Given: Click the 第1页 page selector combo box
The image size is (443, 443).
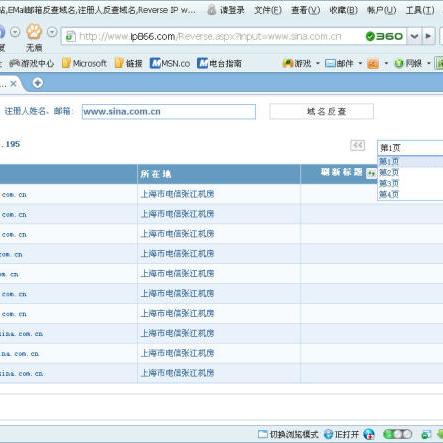Looking at the screenshot, I should pyautogui.click(x=410, y=147).
